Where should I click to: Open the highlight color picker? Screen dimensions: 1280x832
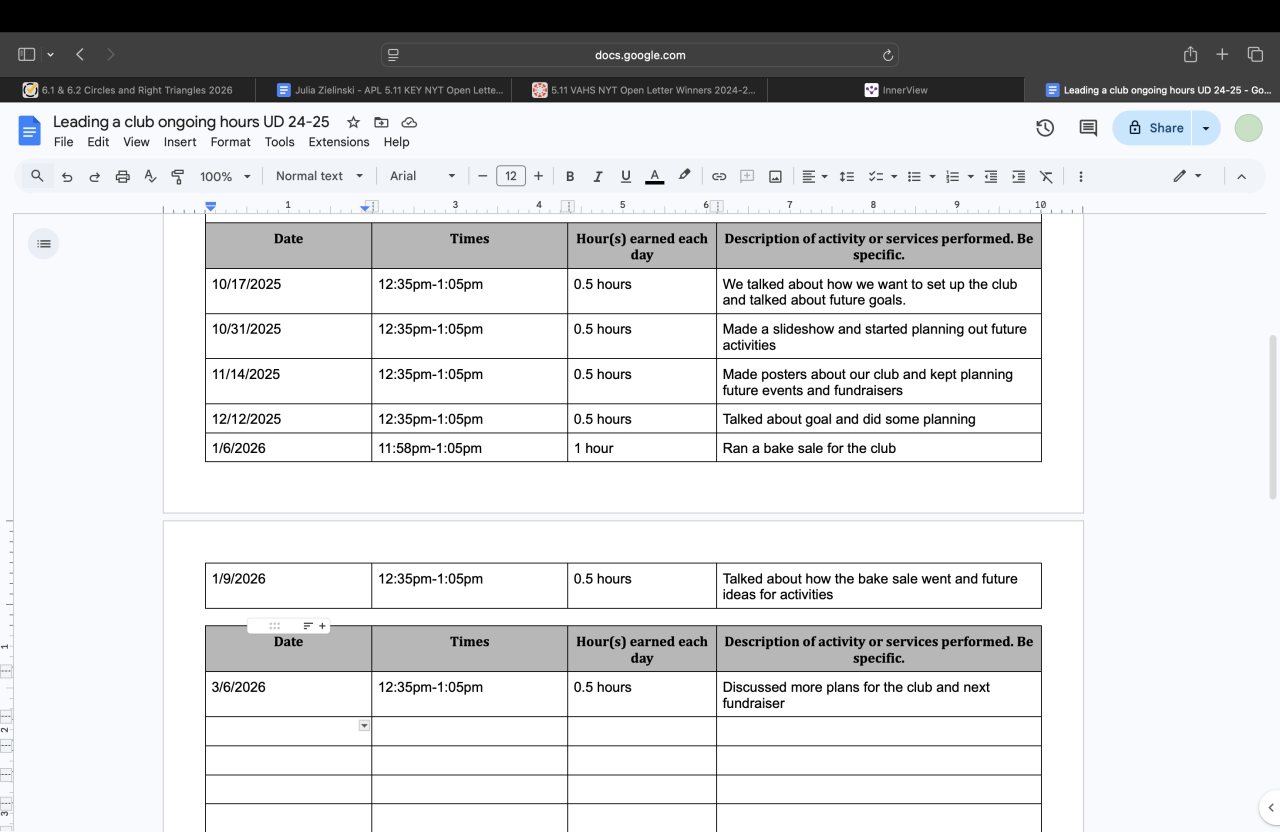click(x=684, y=176)
